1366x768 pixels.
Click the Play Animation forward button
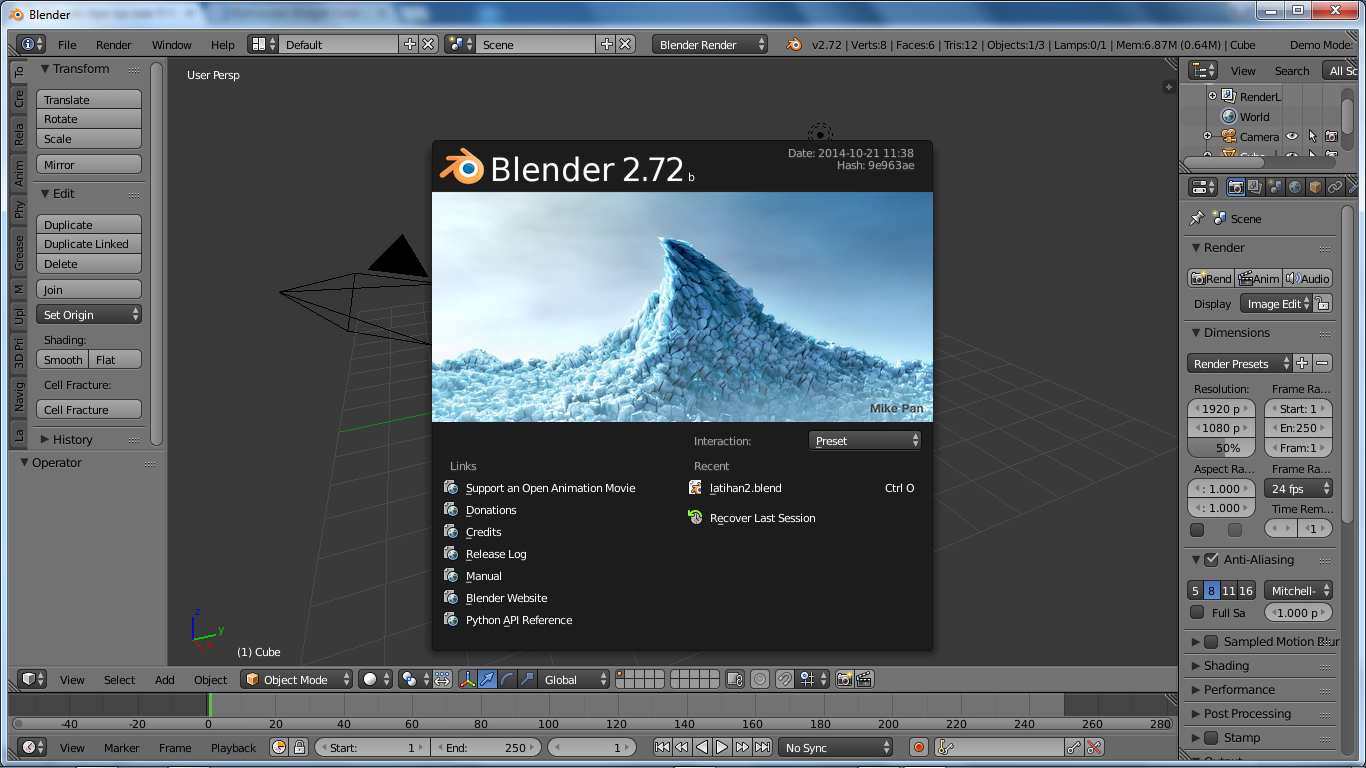[x=722, y=747]
